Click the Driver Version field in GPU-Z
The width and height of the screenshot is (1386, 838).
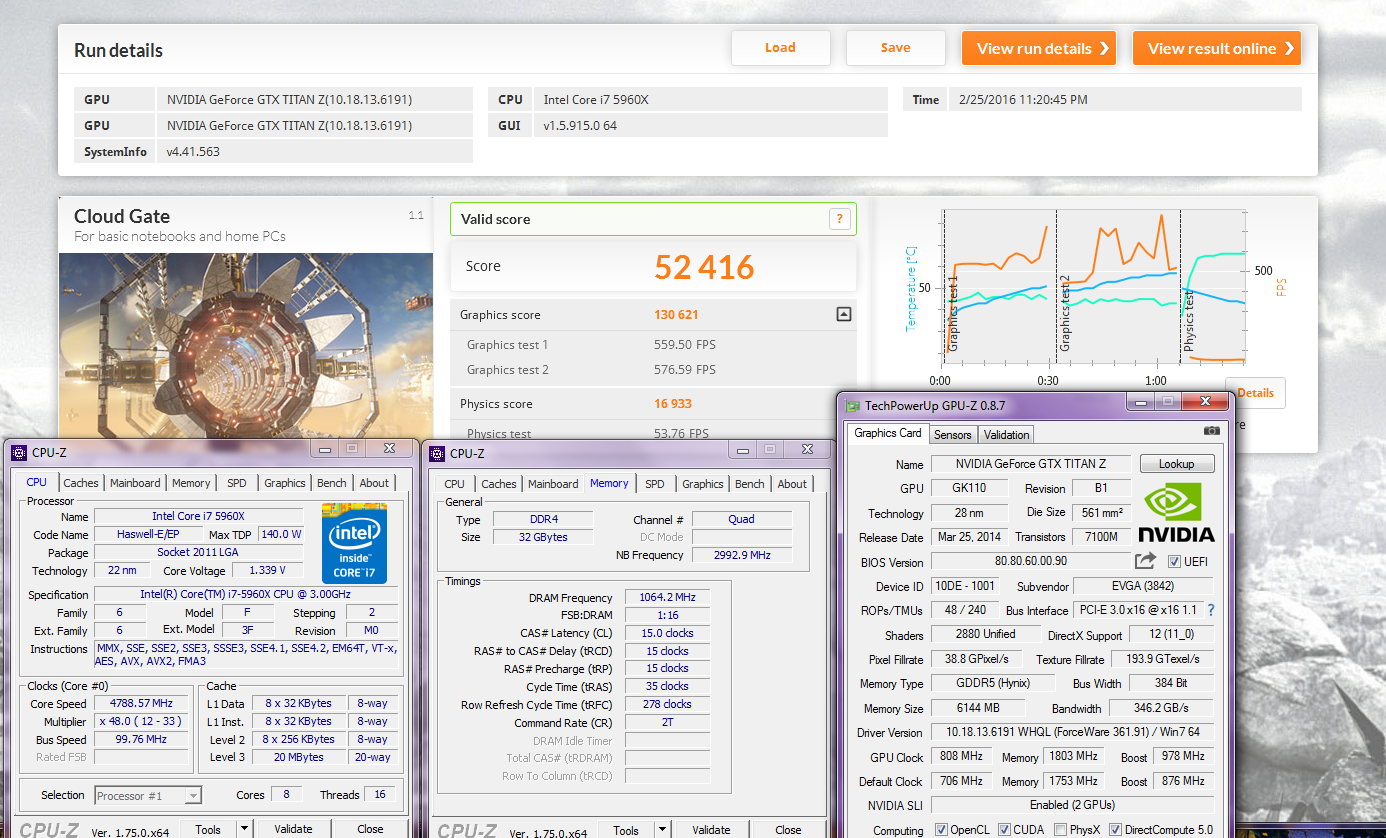1072,733
